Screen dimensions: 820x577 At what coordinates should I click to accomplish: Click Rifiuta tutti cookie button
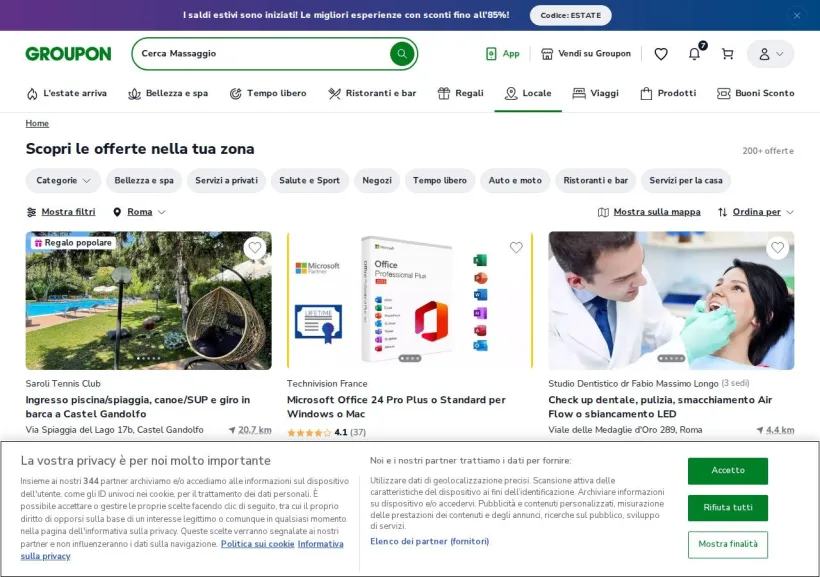pos(728,508)
